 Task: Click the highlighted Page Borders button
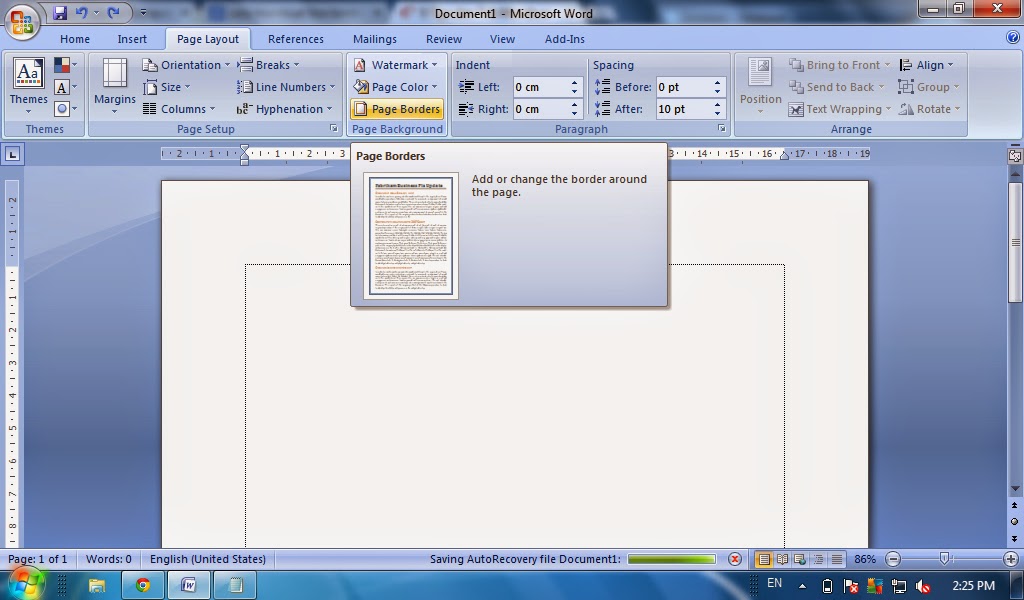[x=397, y=109]
